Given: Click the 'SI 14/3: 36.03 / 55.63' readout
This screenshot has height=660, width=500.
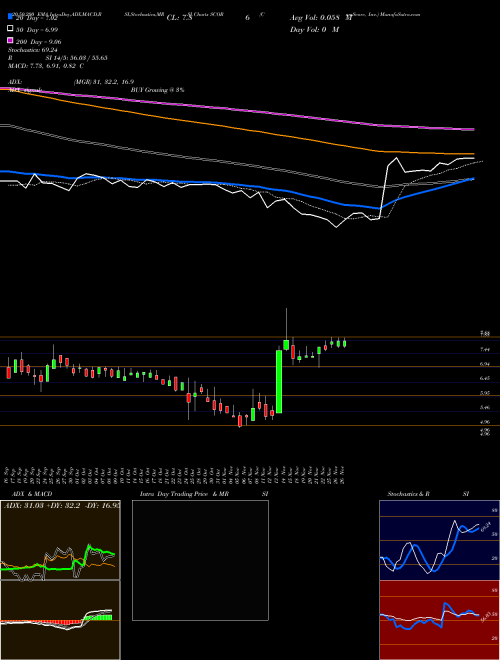Looking at the screenshot, I should [77, 58].
